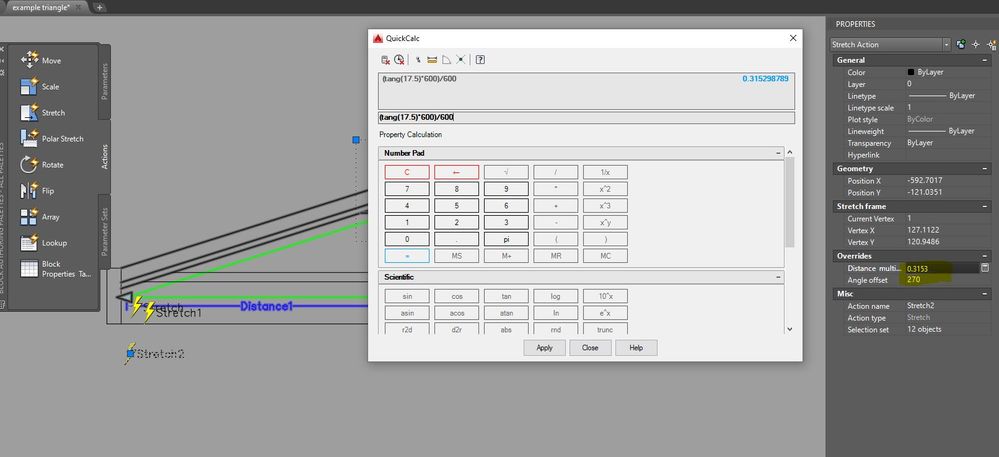The width and height of the screenshot is (999, 457).
Task: Collapse the Overrides properties section
Action: (x=985, y=256)
